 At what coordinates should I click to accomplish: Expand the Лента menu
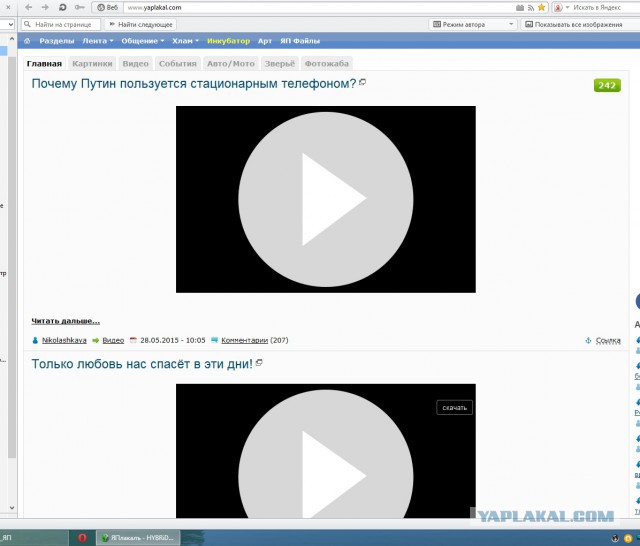(98, 41)
